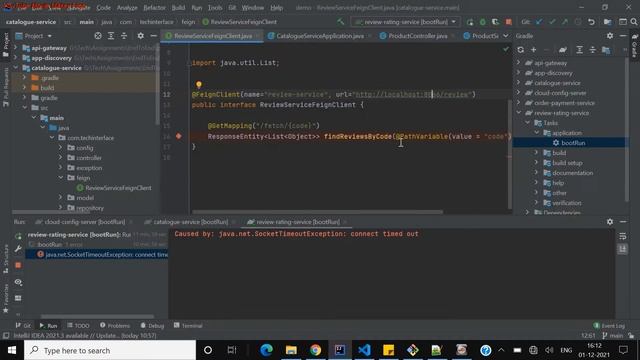Open the Event Log button
640x360 pixels.
pyautogui.click(x=609, y=325)
